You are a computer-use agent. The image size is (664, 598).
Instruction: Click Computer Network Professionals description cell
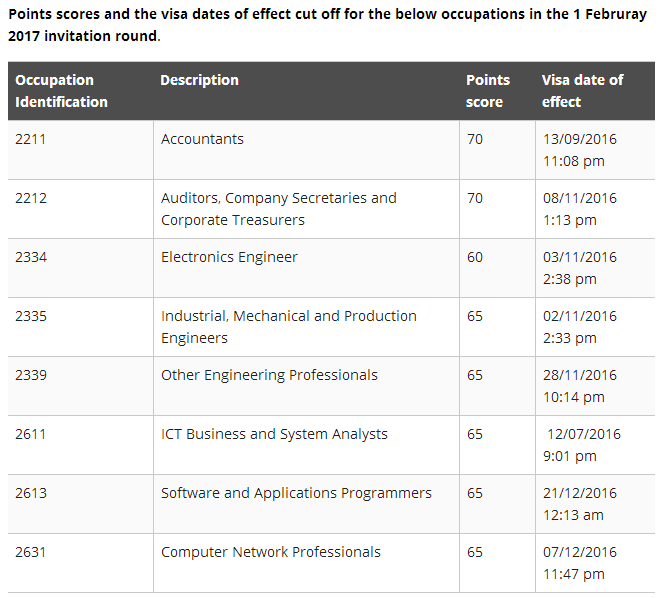tap(271, 552)
